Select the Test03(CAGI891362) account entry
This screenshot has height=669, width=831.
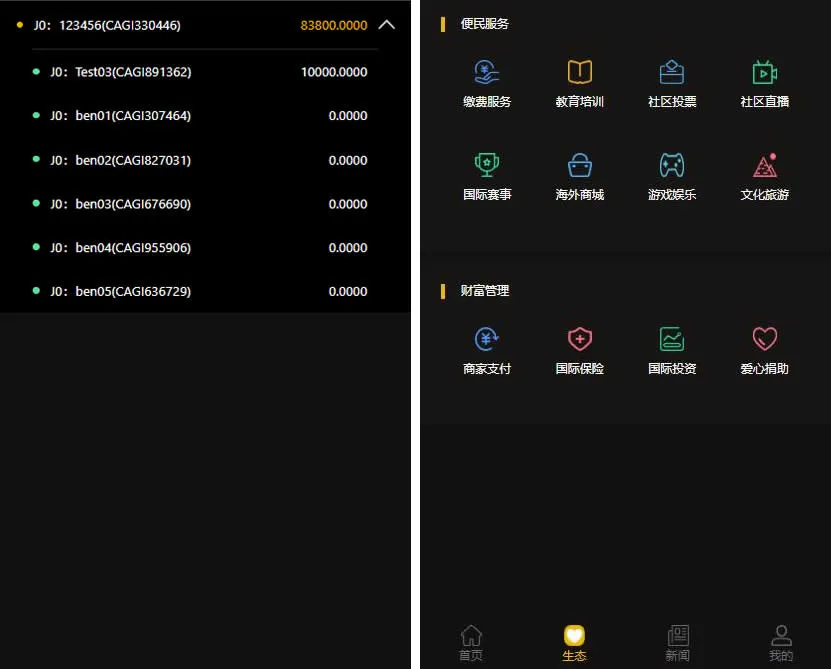coord(200,71)
